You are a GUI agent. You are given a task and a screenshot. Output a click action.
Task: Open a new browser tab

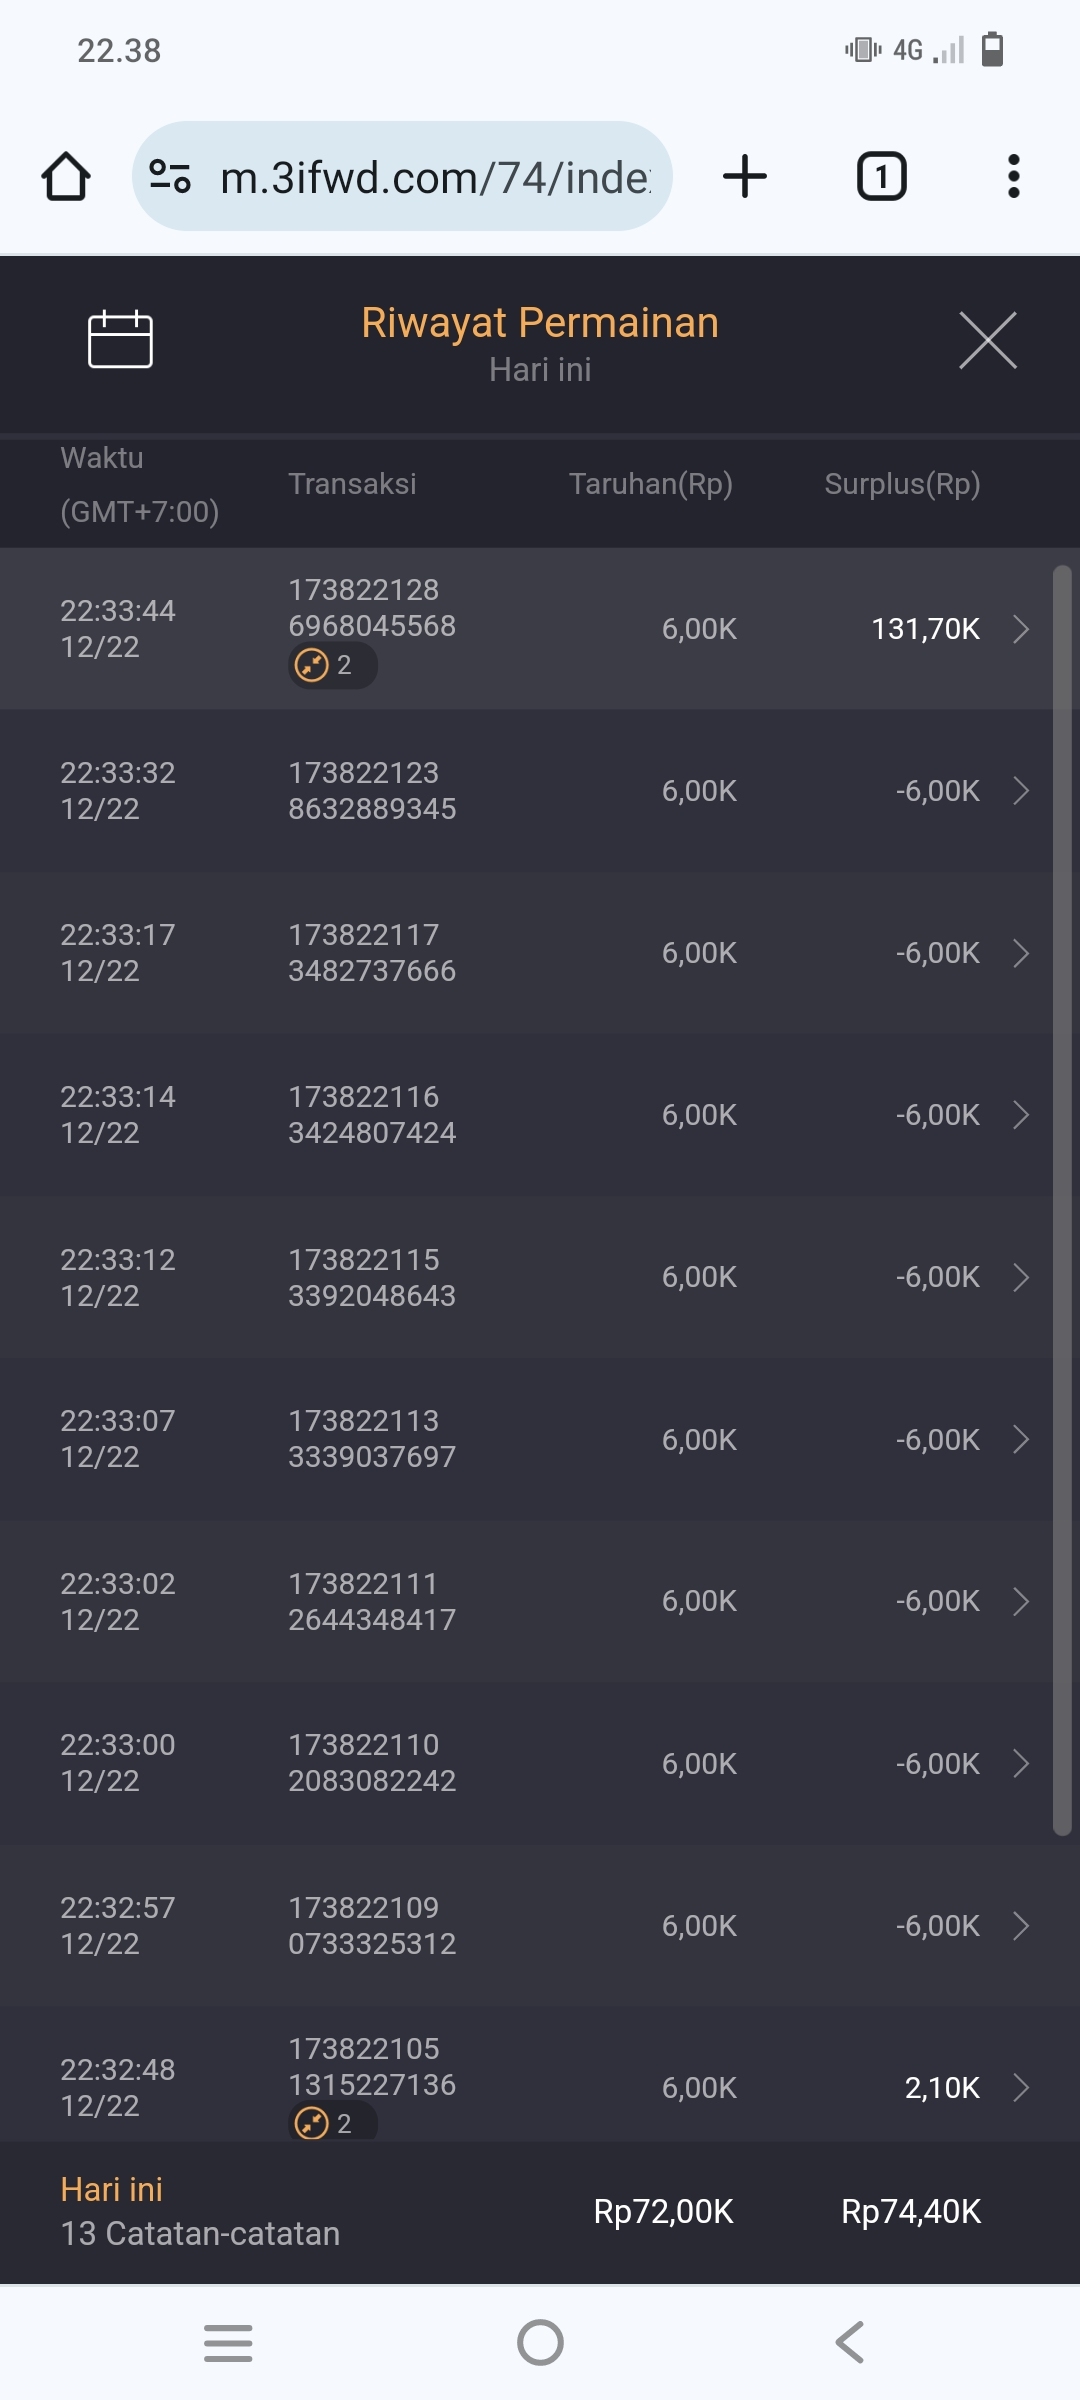(x=745, y=177)
